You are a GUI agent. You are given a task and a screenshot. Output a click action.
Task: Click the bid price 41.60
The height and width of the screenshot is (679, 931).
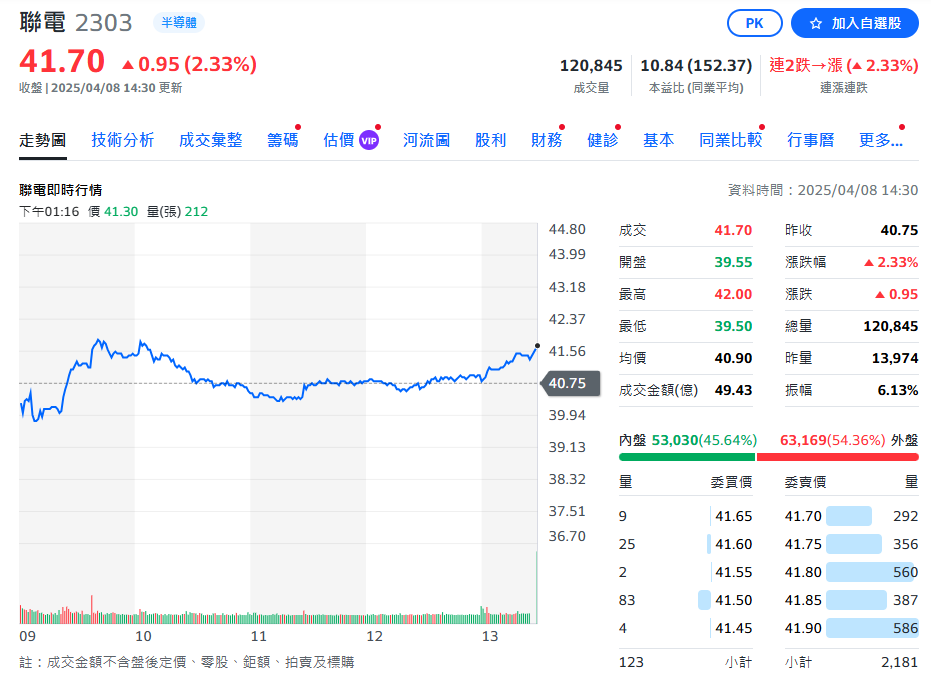pos(733,544)
